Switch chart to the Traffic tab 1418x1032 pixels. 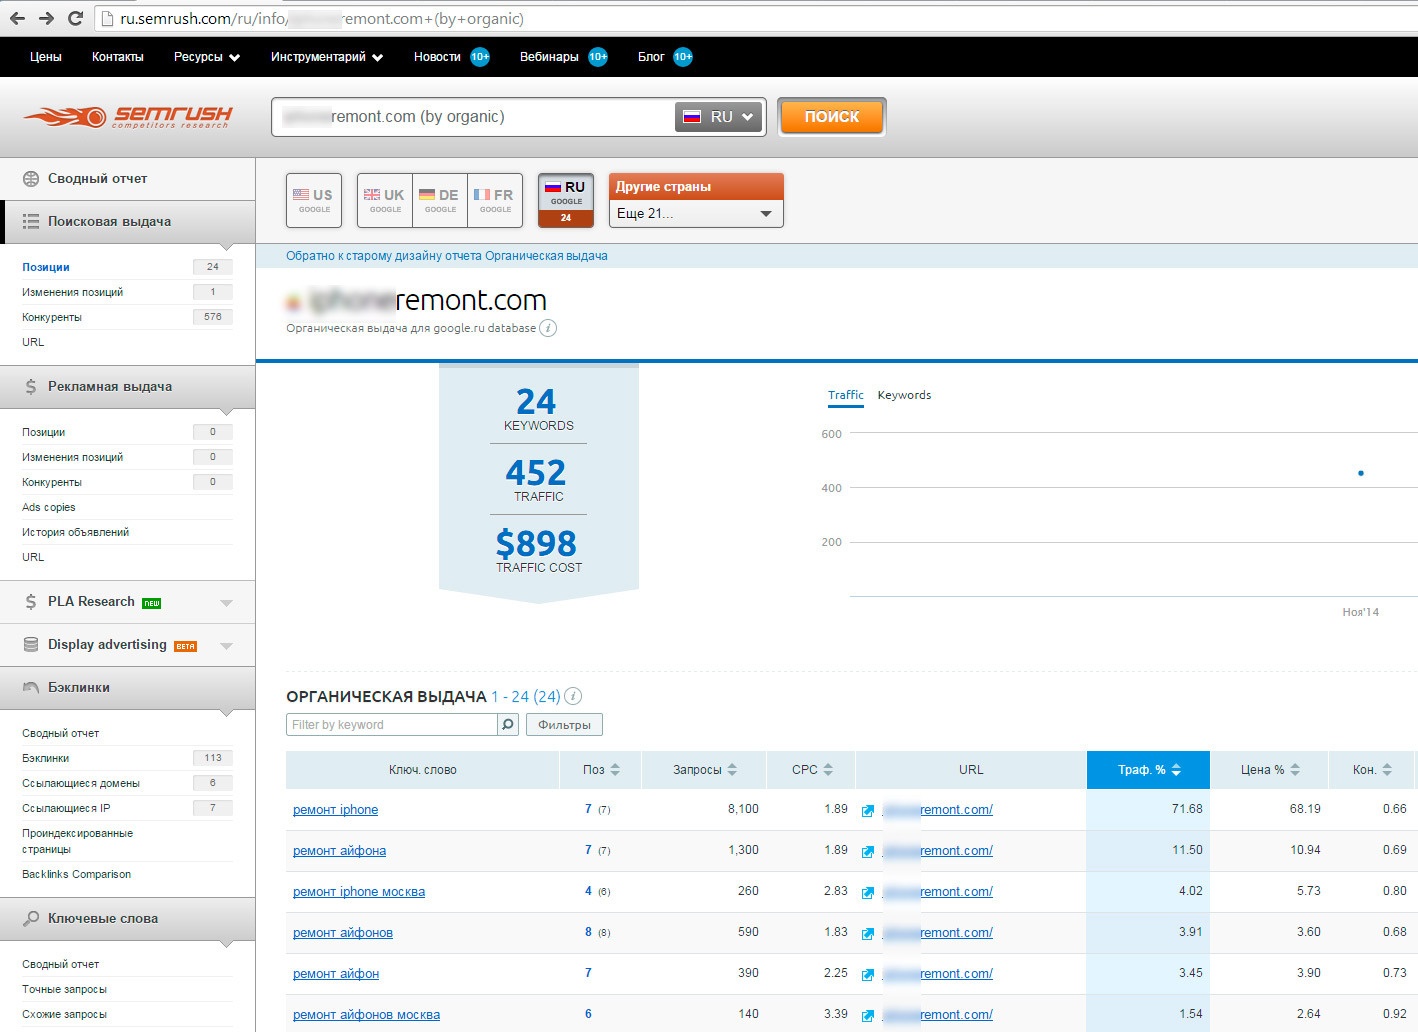[x=846, y=395]
